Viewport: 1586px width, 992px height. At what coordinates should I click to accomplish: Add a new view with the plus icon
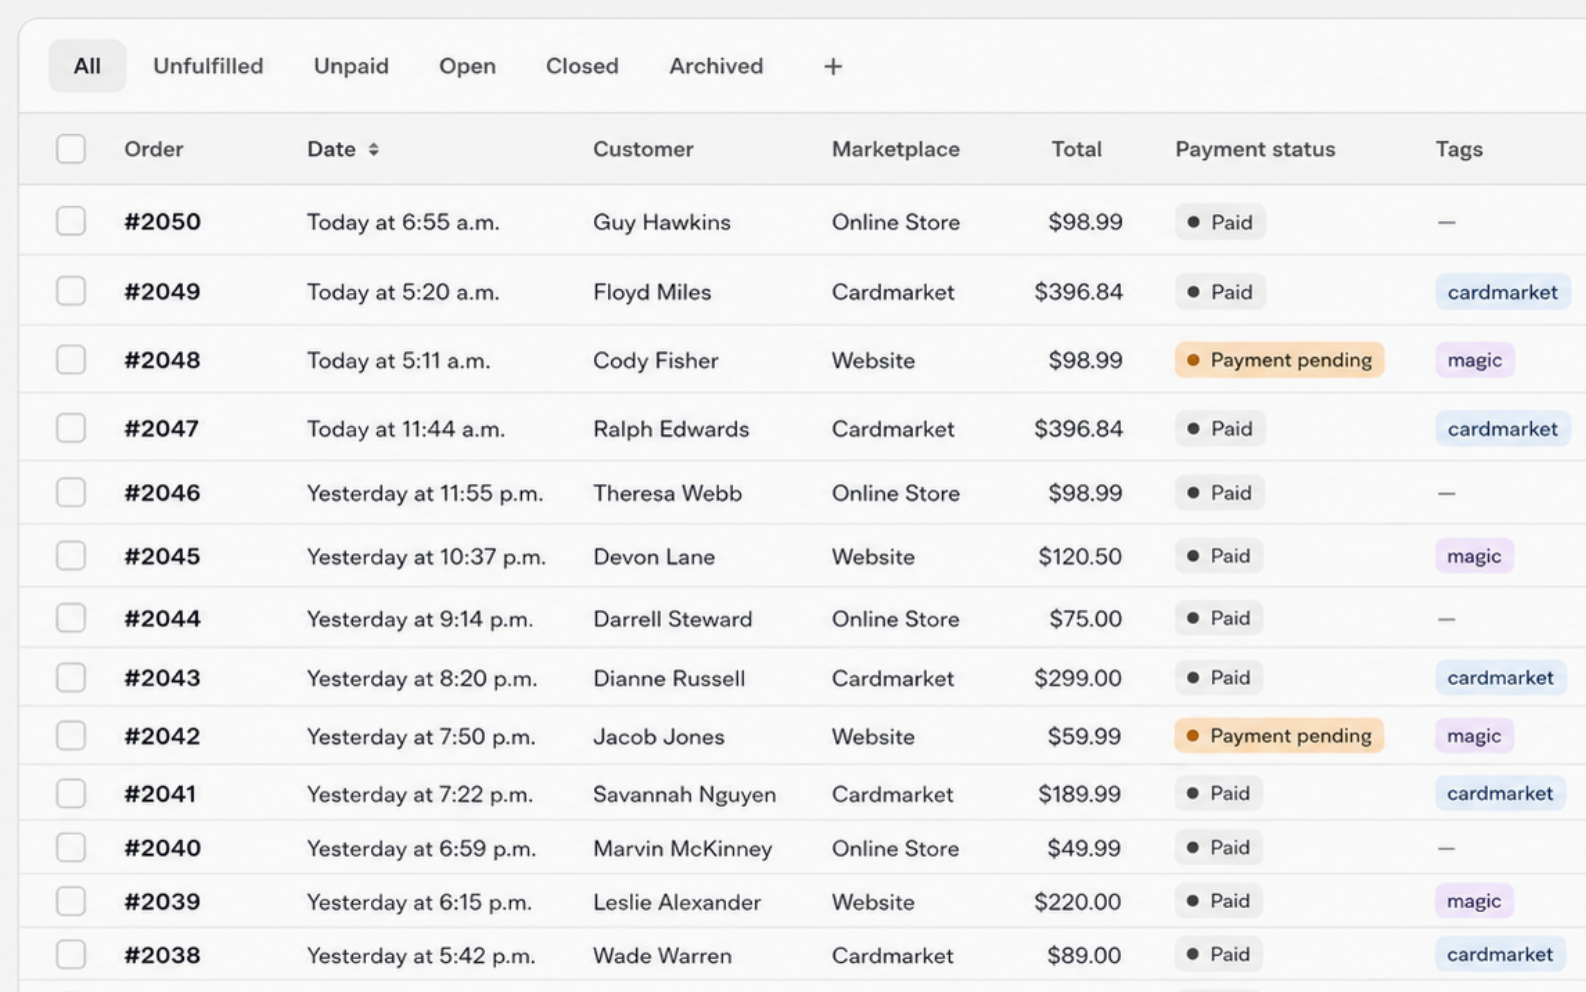point(833,67)
